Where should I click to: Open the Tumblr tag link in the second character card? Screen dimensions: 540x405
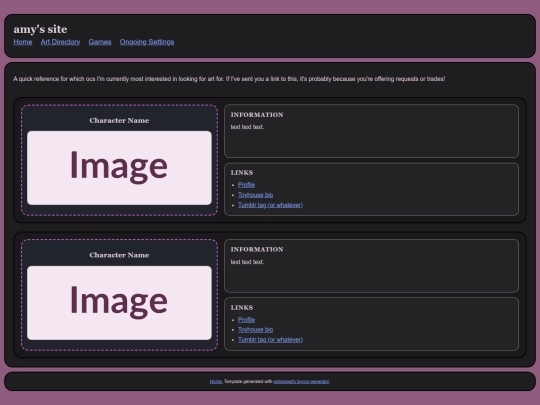[270, 340]
